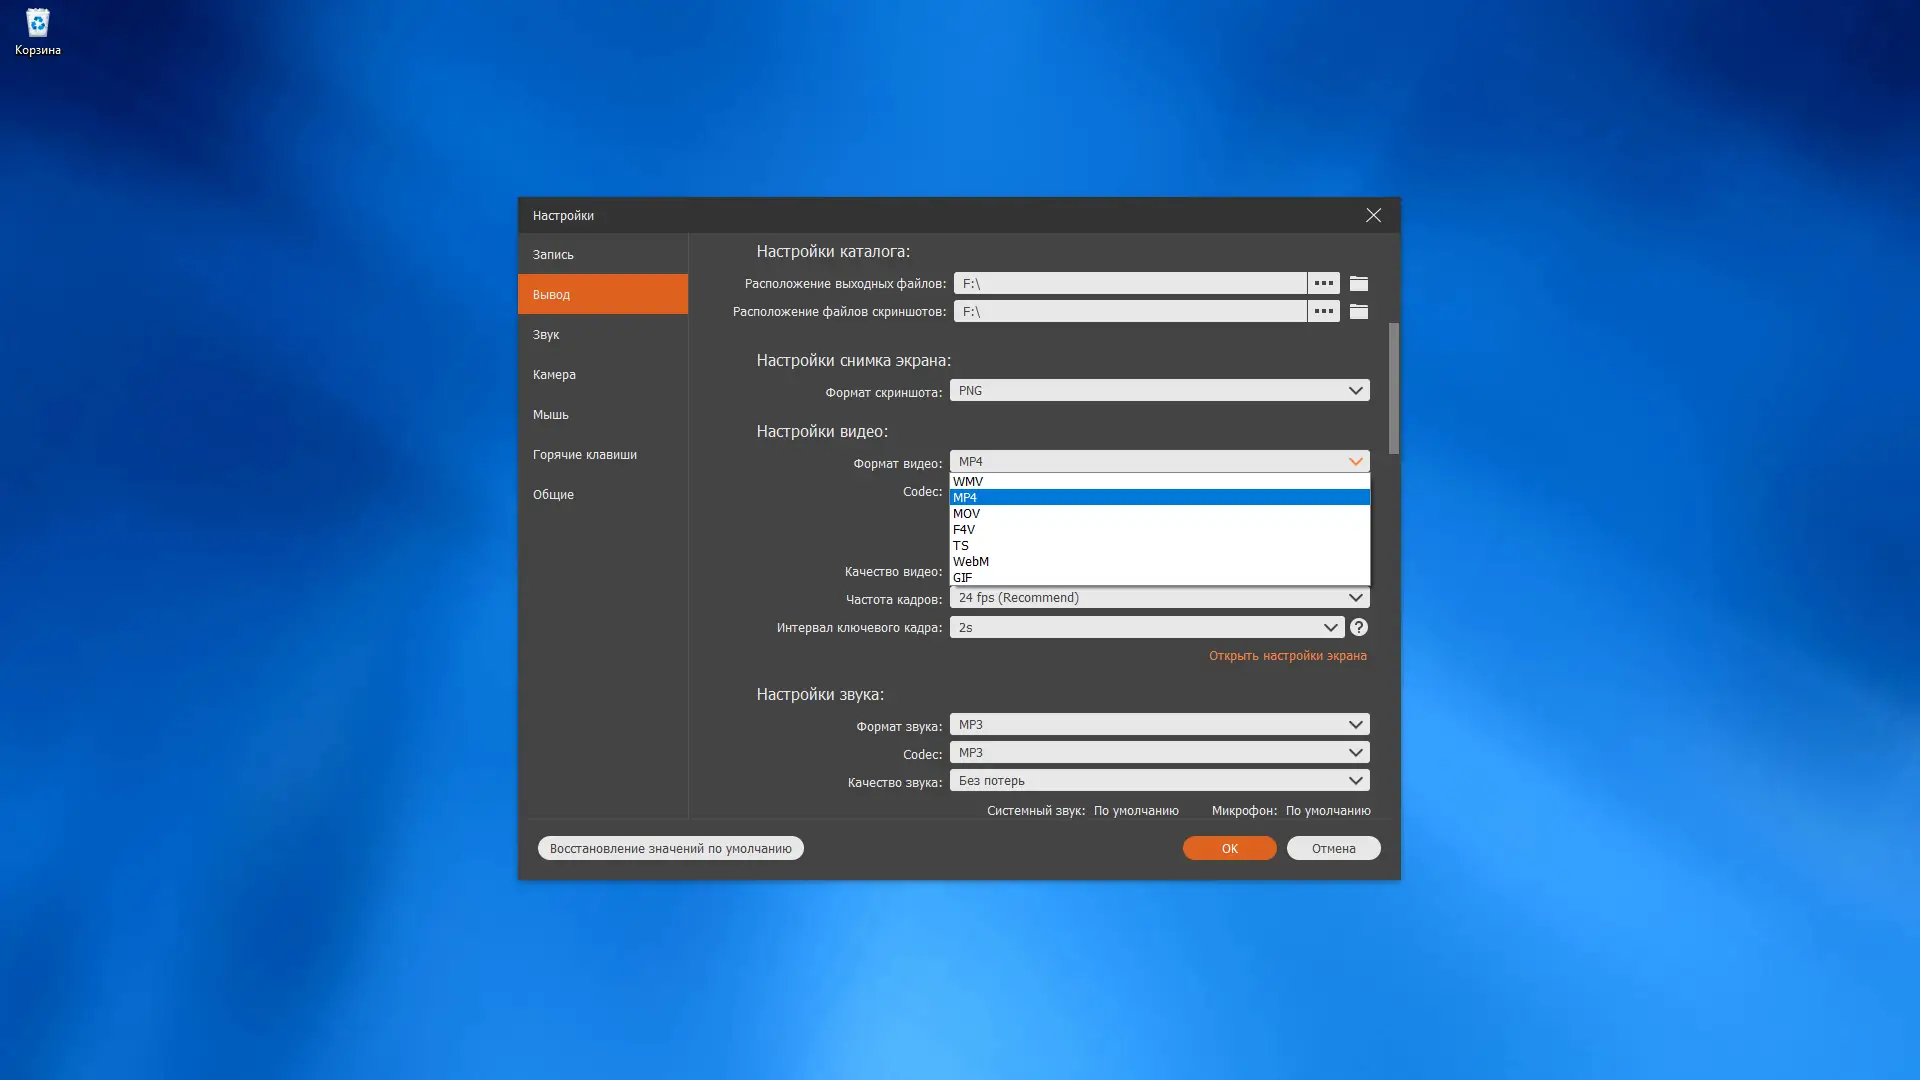Click browse dots for screenshot files location
The width and height of the screenshot is (1920, 1080).
1323,312
